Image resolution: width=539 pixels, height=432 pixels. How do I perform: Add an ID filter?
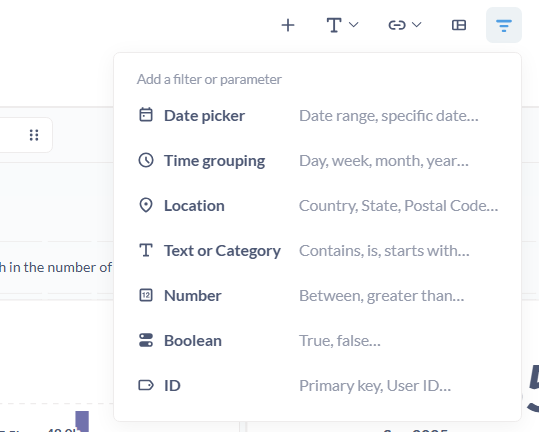[x=317, y=386]
